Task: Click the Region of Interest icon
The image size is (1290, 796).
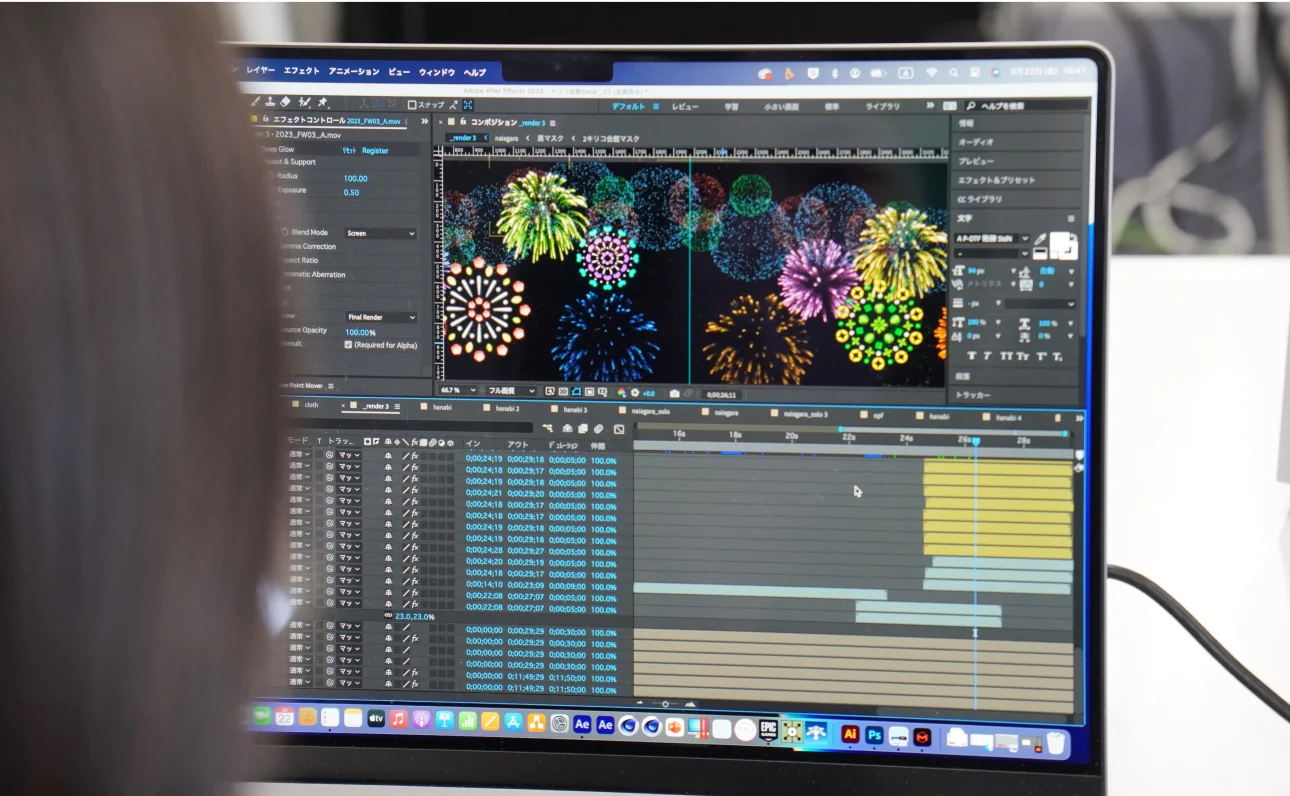Action: [589, 391]
